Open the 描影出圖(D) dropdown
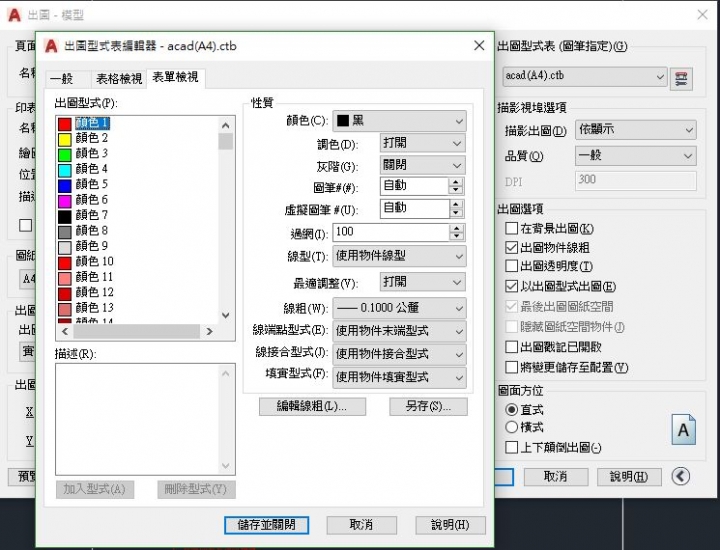The height and width of the screenshot is (550, 720). coord(636,130)
